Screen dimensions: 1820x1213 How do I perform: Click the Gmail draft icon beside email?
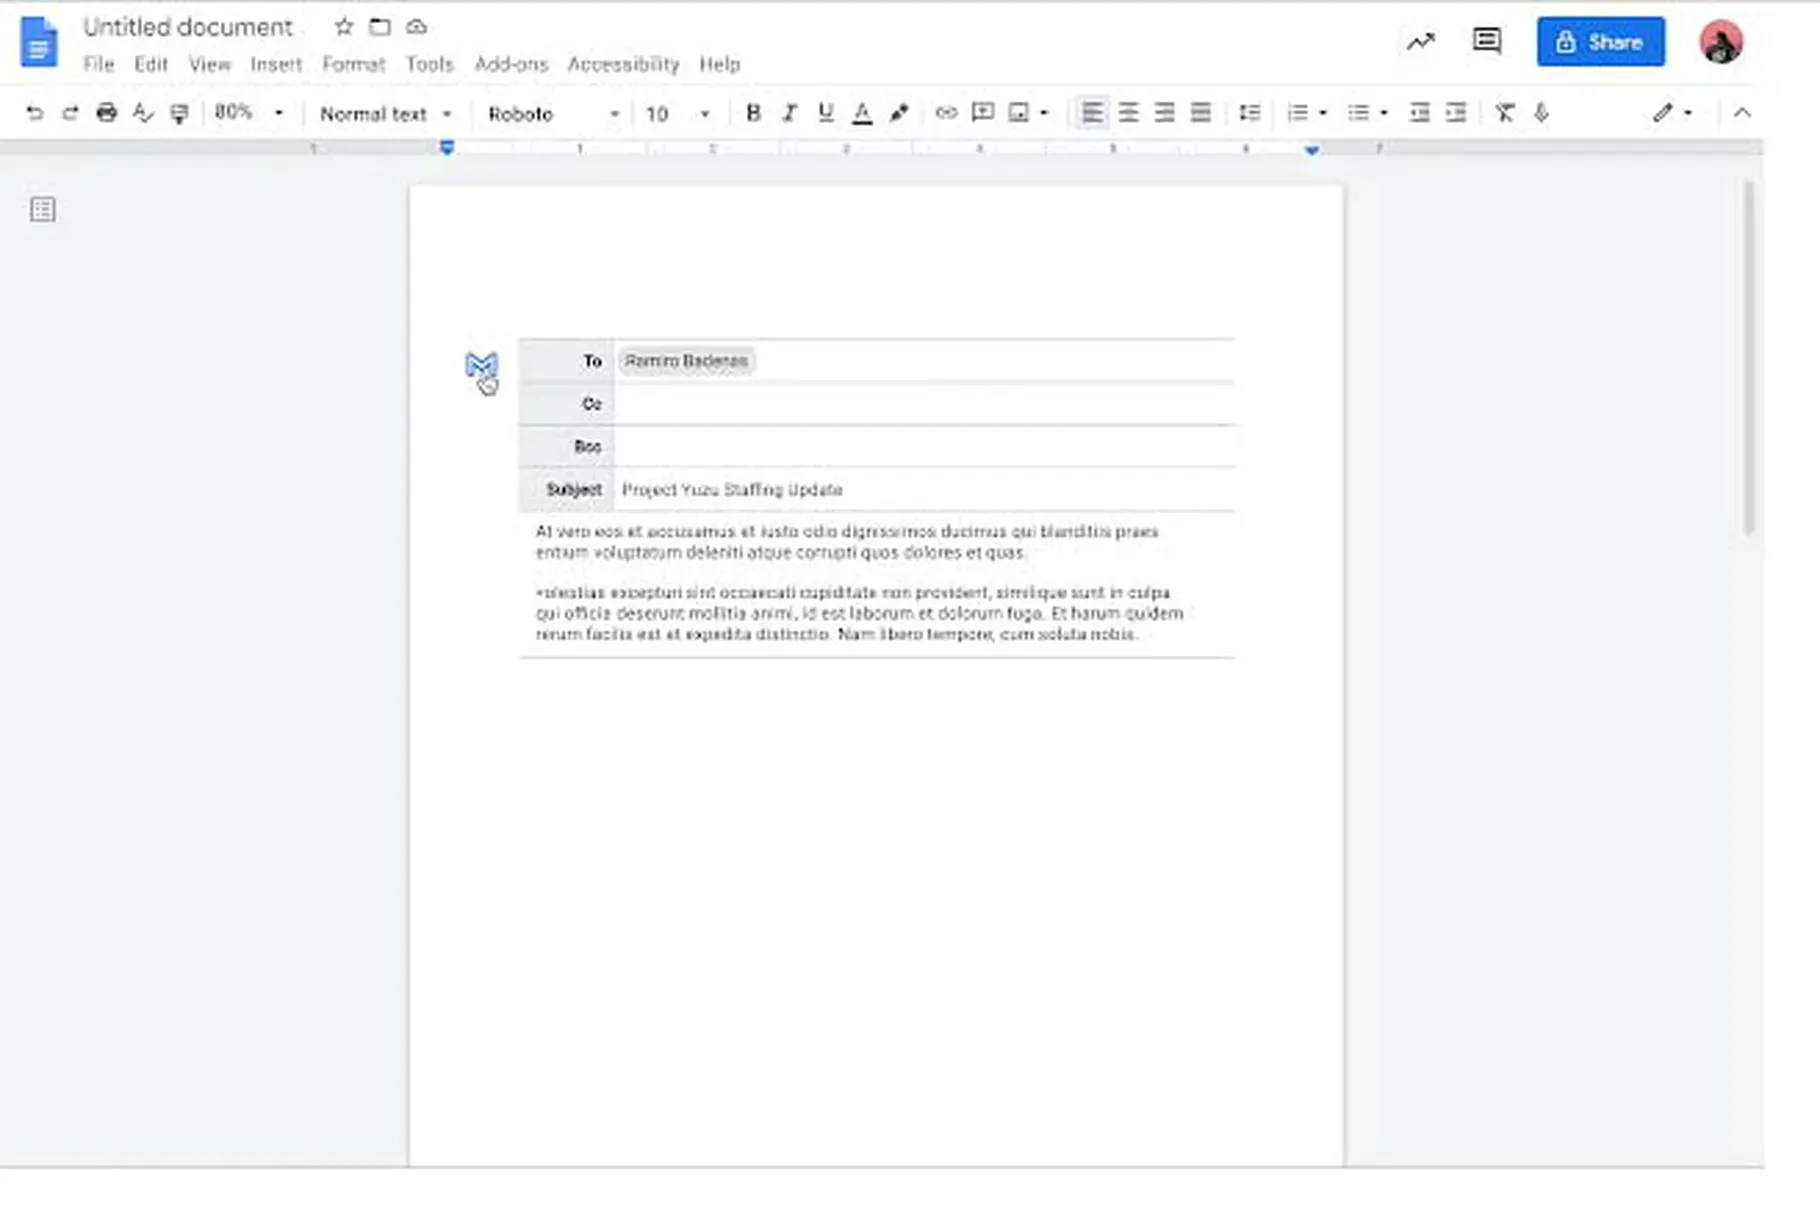(480, 365)
